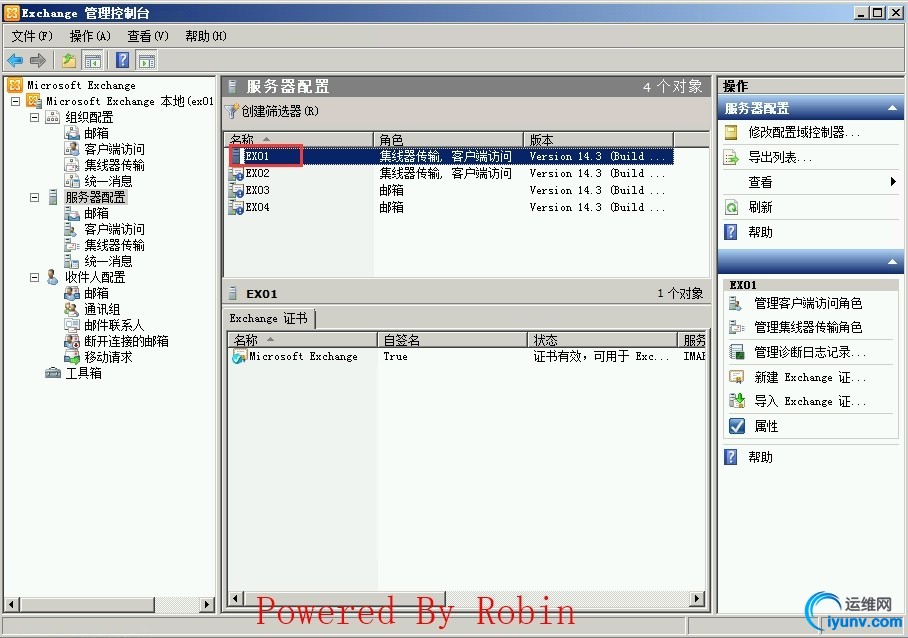Image resolution: width=908 pixels, height=638 pixels.
Task: Click 管理诊断日志记录 action
Action: (810, 352)
